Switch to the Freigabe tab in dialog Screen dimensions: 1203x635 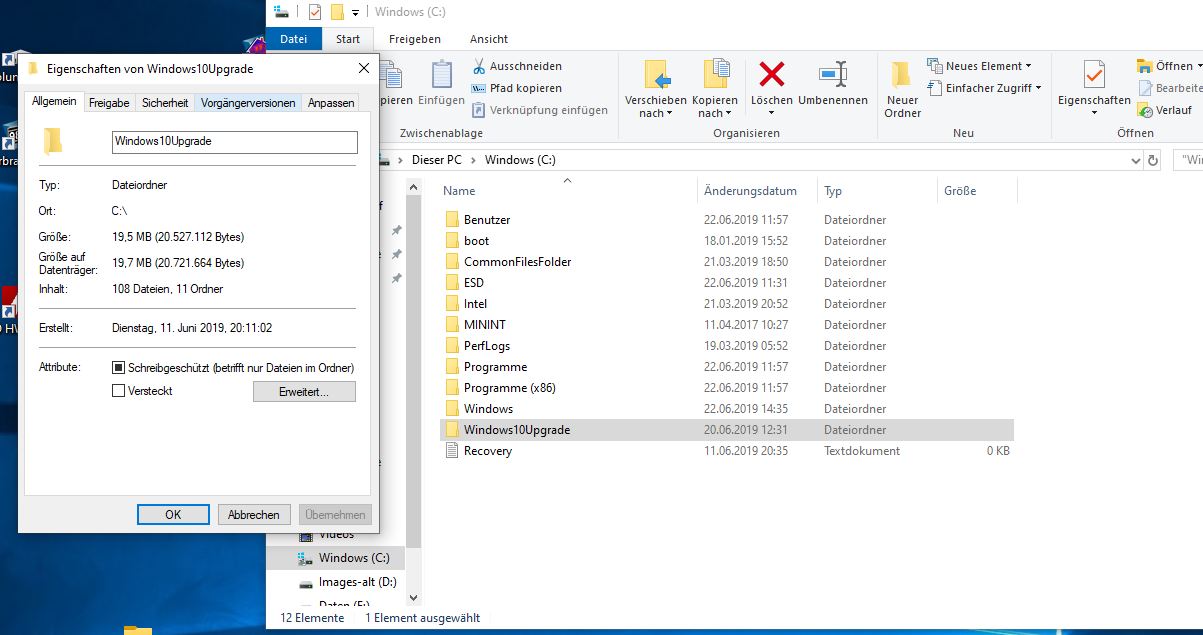109,103
